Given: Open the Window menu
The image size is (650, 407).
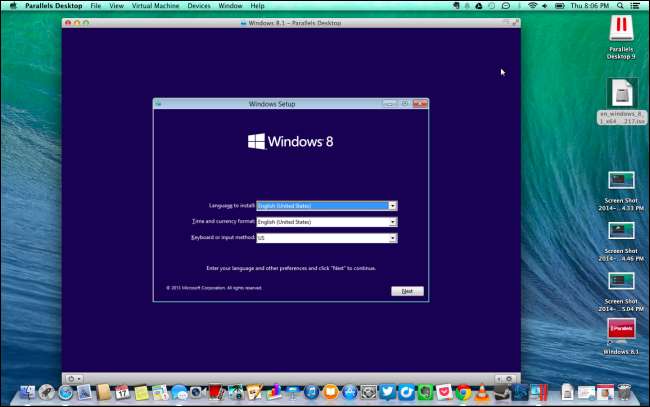Looking at the screenshot, I should [230, 6].
